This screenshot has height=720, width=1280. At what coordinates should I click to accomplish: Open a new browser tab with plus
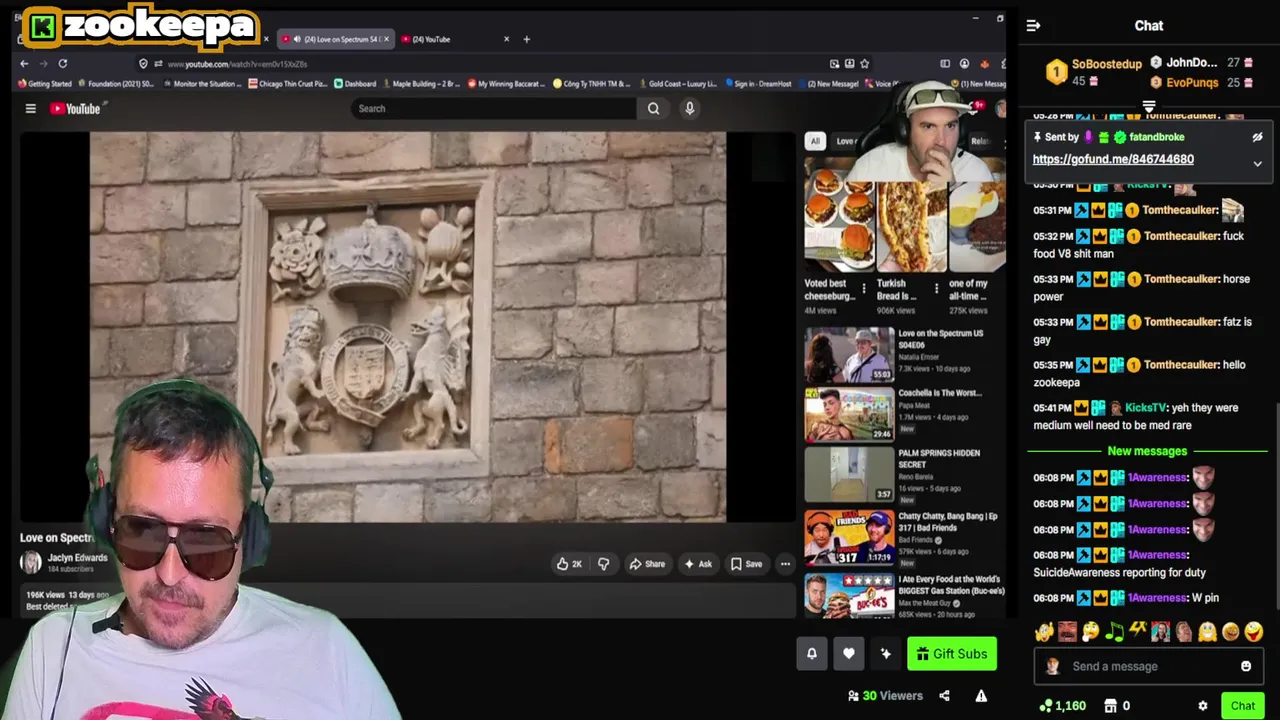point(527,39)
